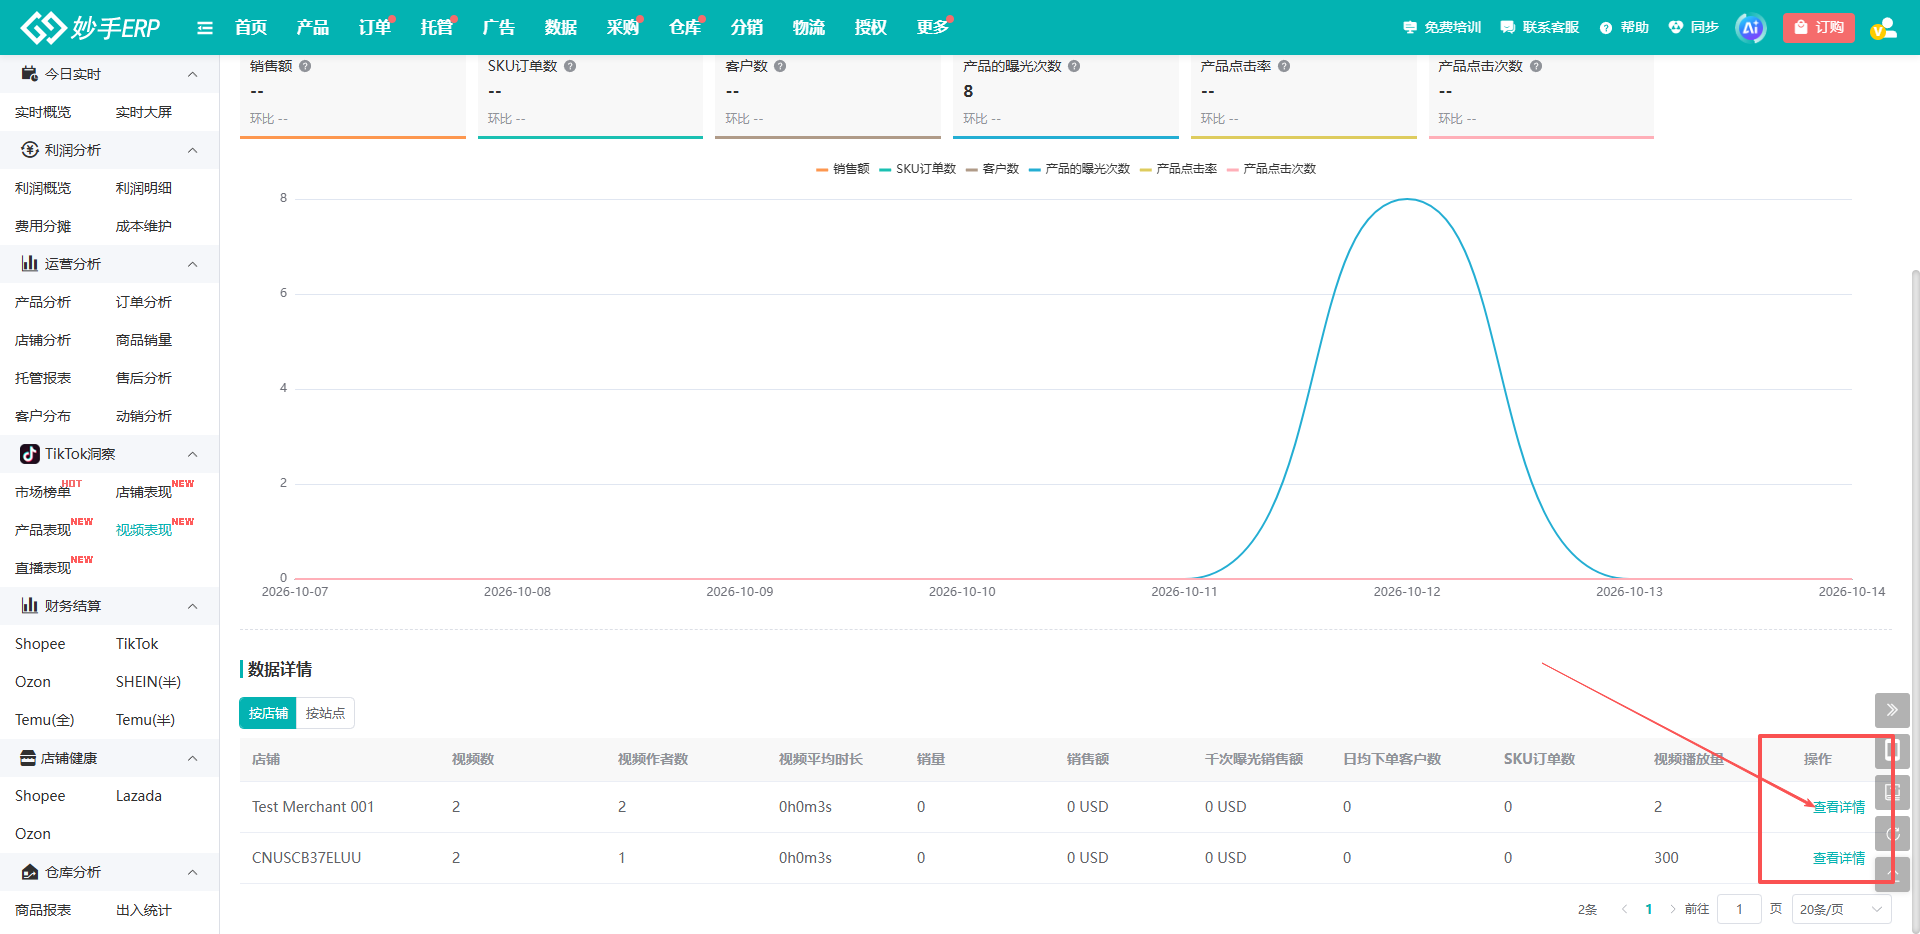1920x934 pixels.
Task: Click the double-arrow collapse floating button
Action: coord(1892,710)
